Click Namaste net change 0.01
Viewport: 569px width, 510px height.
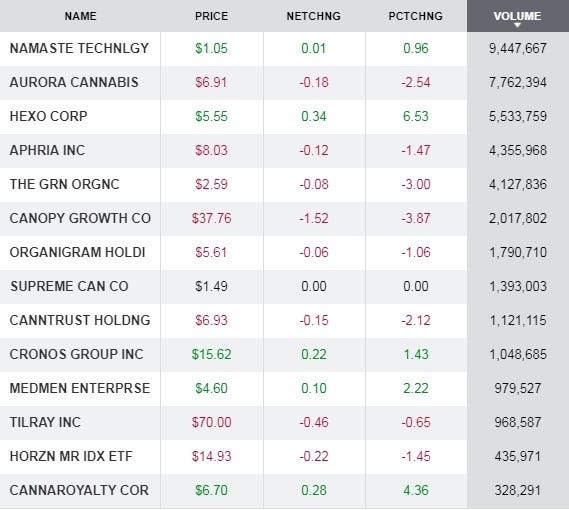pyautogui.click(x=314, y=48)
